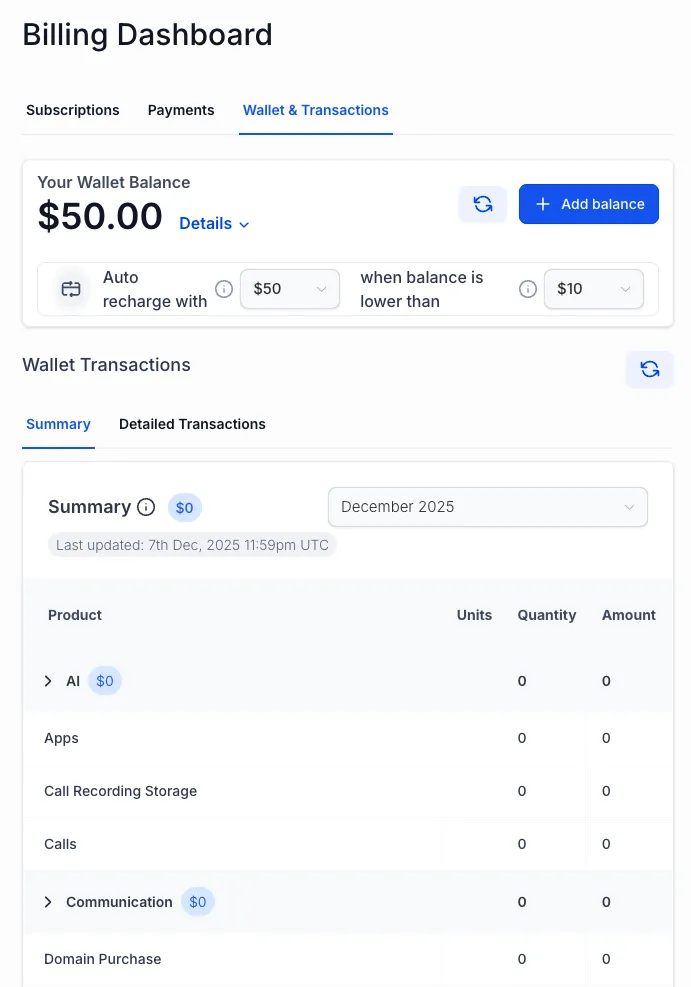This screenshot has height=987, width=691.
Task: Click the auto recharge icon
Action: point(71,289)
